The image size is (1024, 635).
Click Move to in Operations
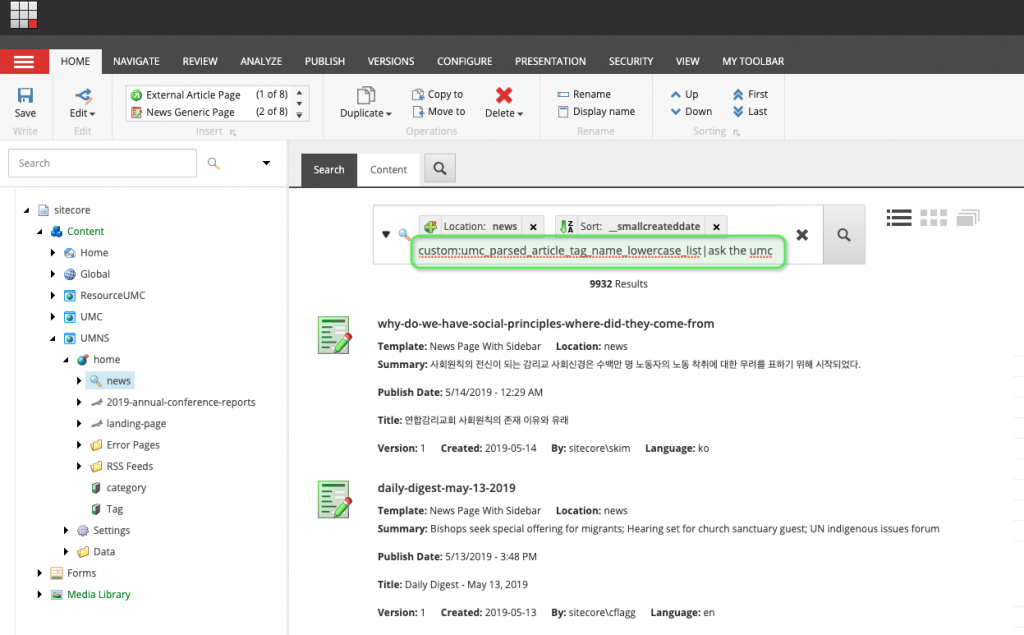click(439, 112)
